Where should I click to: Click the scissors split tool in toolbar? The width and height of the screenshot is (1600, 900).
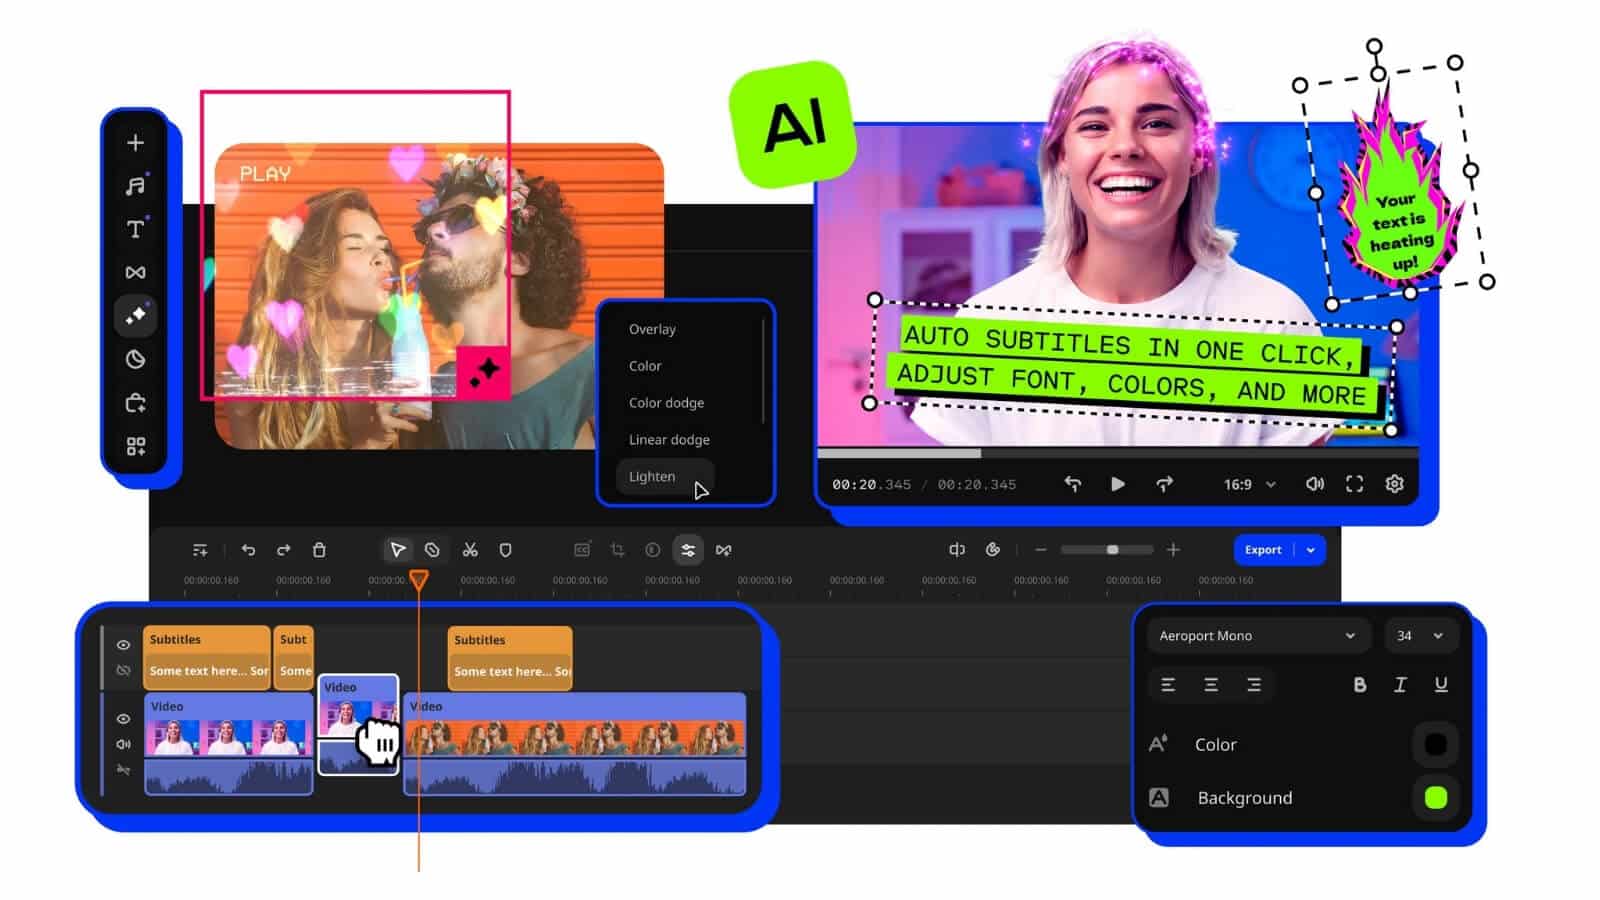click(x=470, y=550)
